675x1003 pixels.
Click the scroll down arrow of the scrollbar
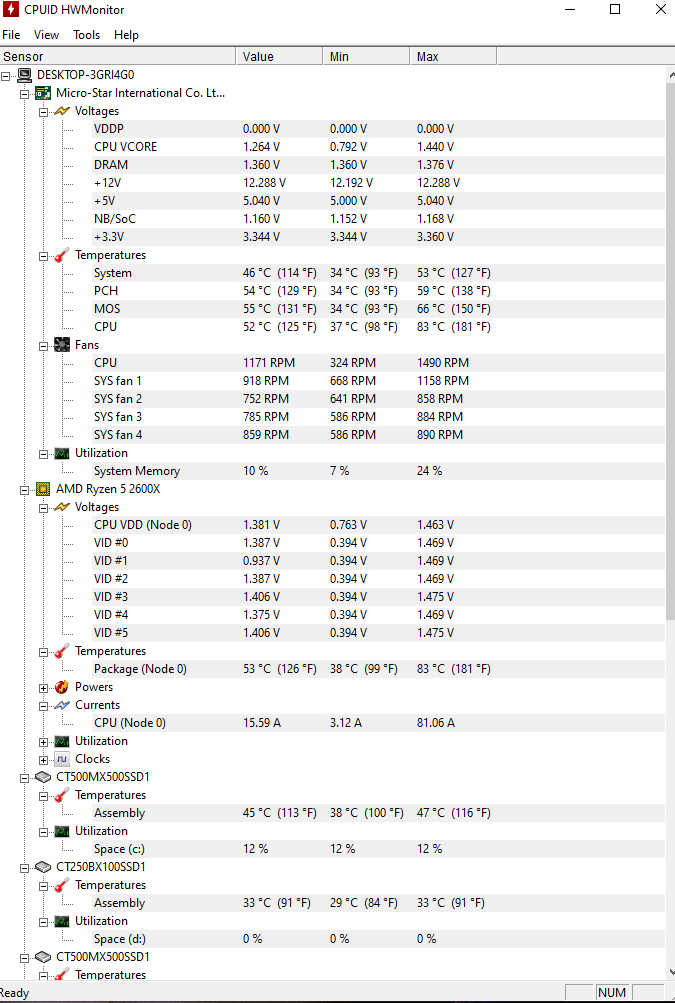pos(669,972)
